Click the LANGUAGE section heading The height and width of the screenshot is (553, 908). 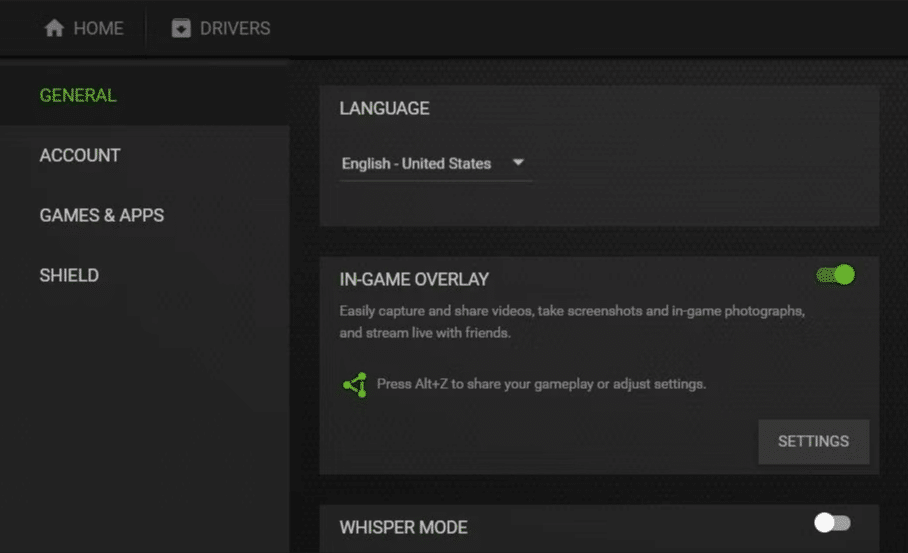[385, 108]
